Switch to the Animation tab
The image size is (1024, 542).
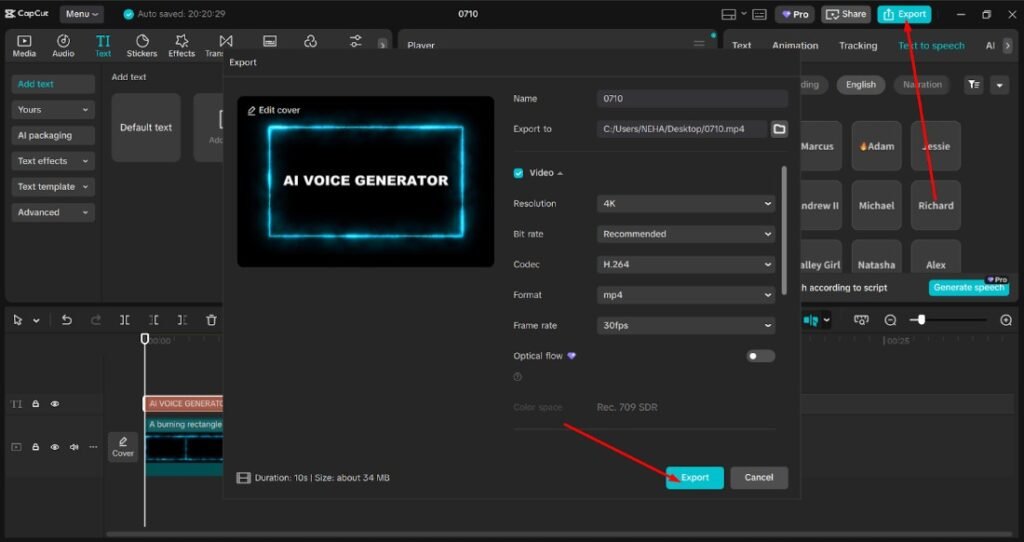[x=795, y=46]
